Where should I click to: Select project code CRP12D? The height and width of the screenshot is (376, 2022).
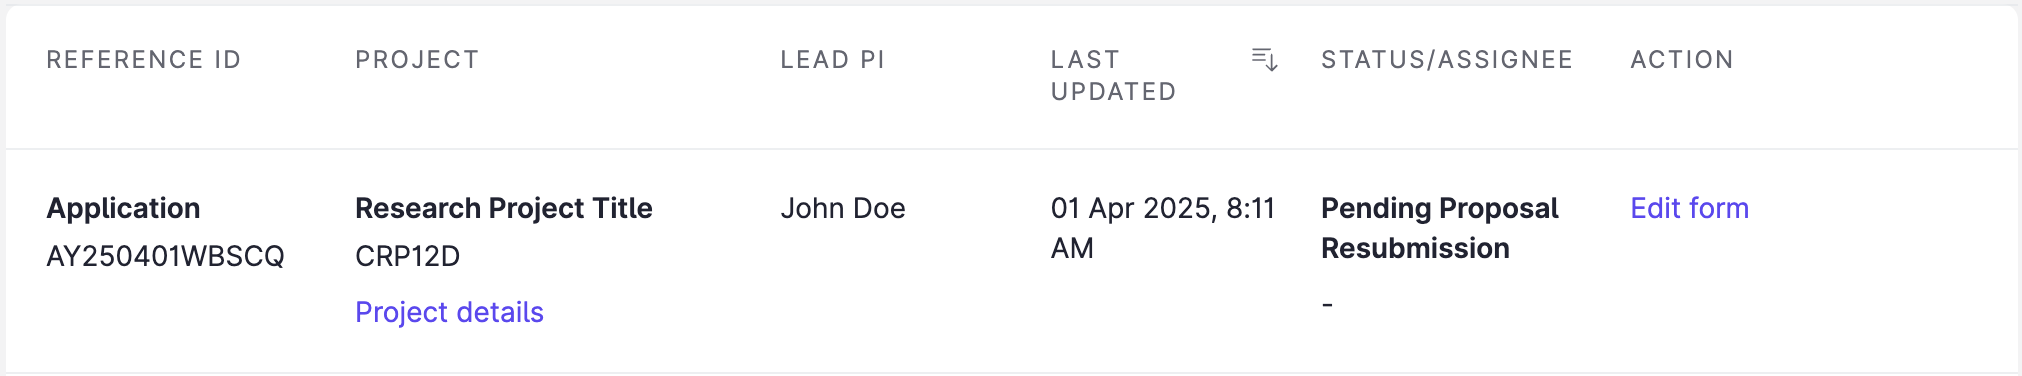click(407, 256)
